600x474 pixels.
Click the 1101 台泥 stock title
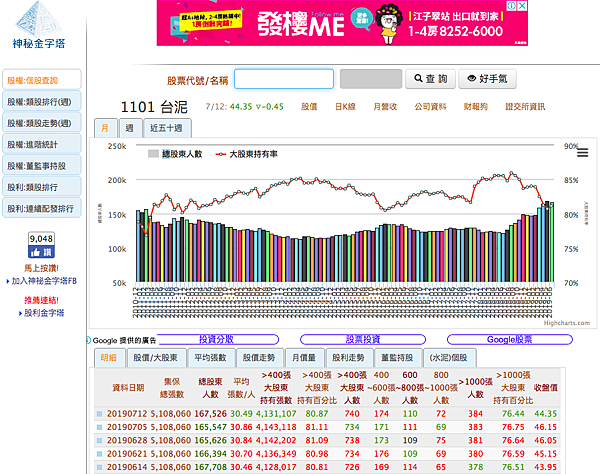(x=154, y=107)
